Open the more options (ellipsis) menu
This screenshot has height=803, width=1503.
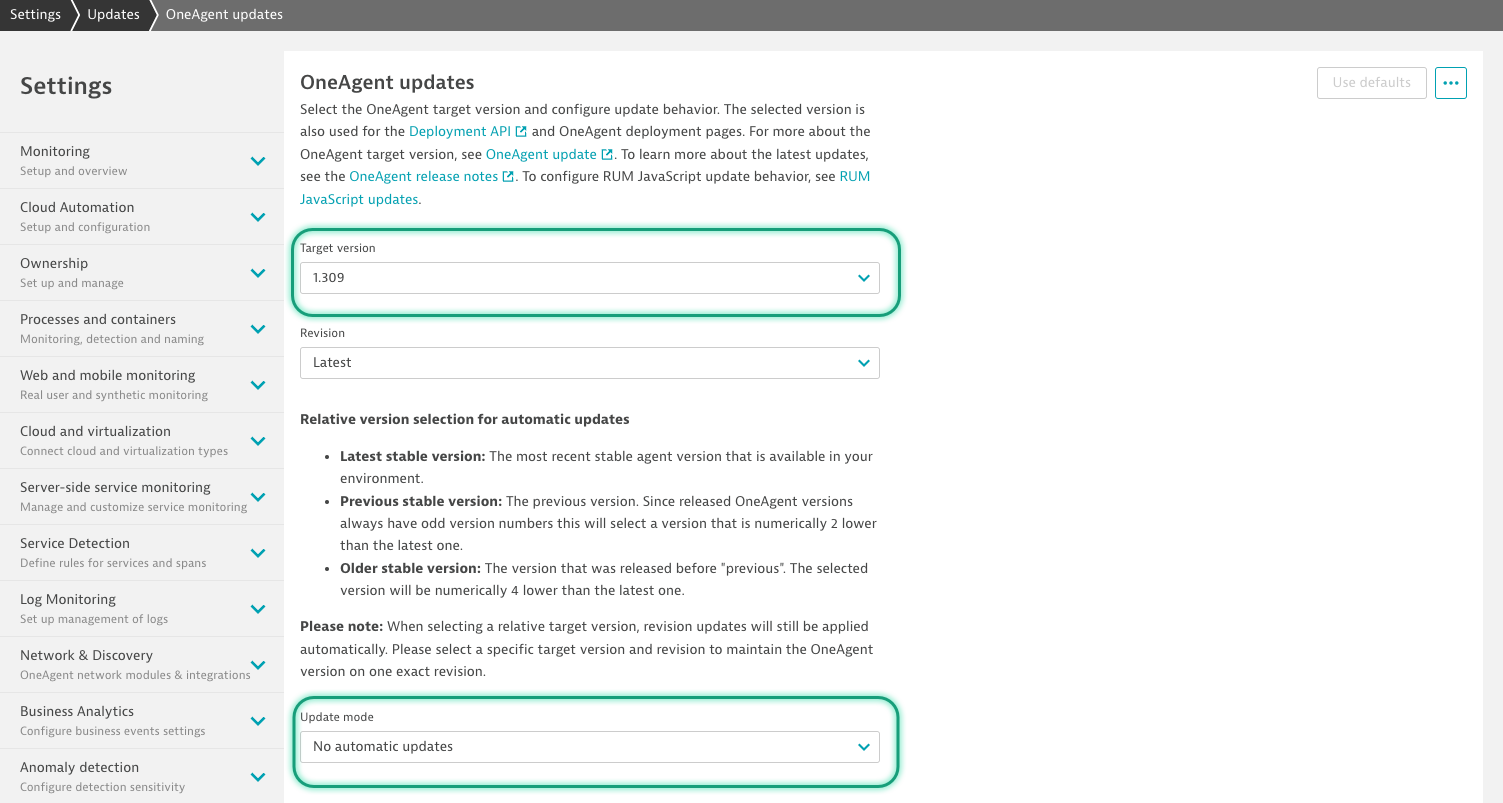[x=1450, y=83]
